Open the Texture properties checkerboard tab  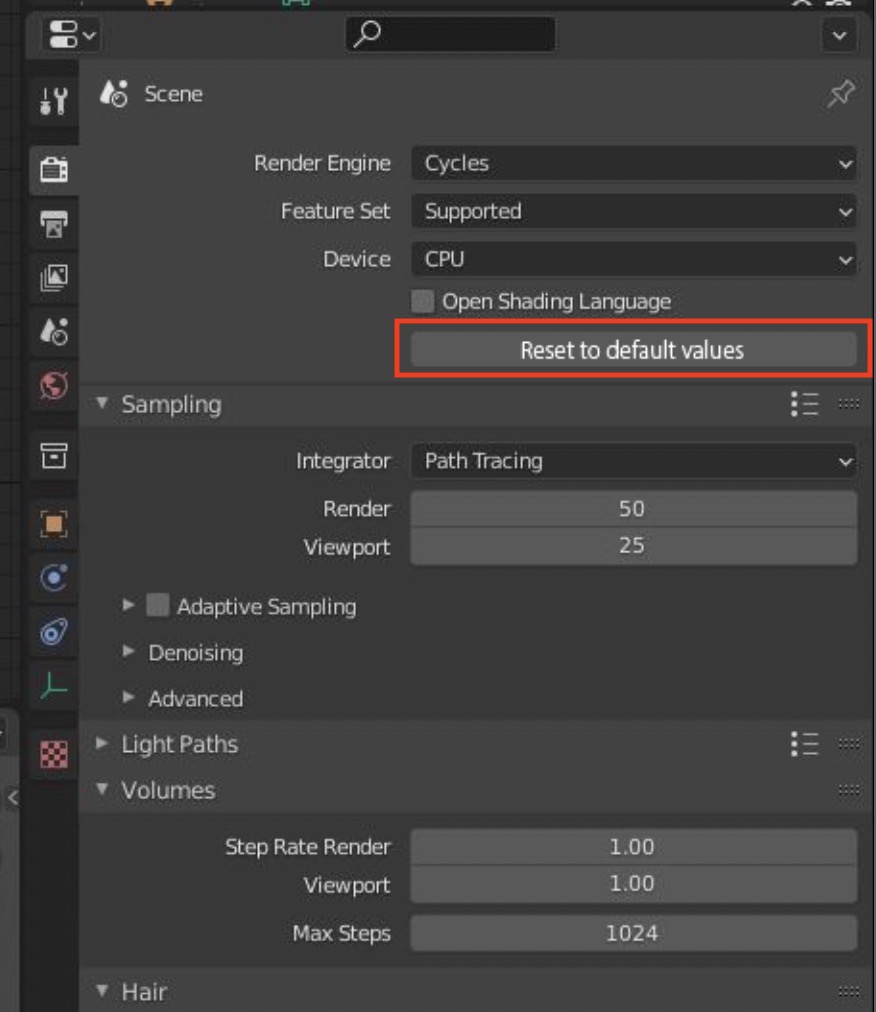pyautogui.click(x=54, y=754)
